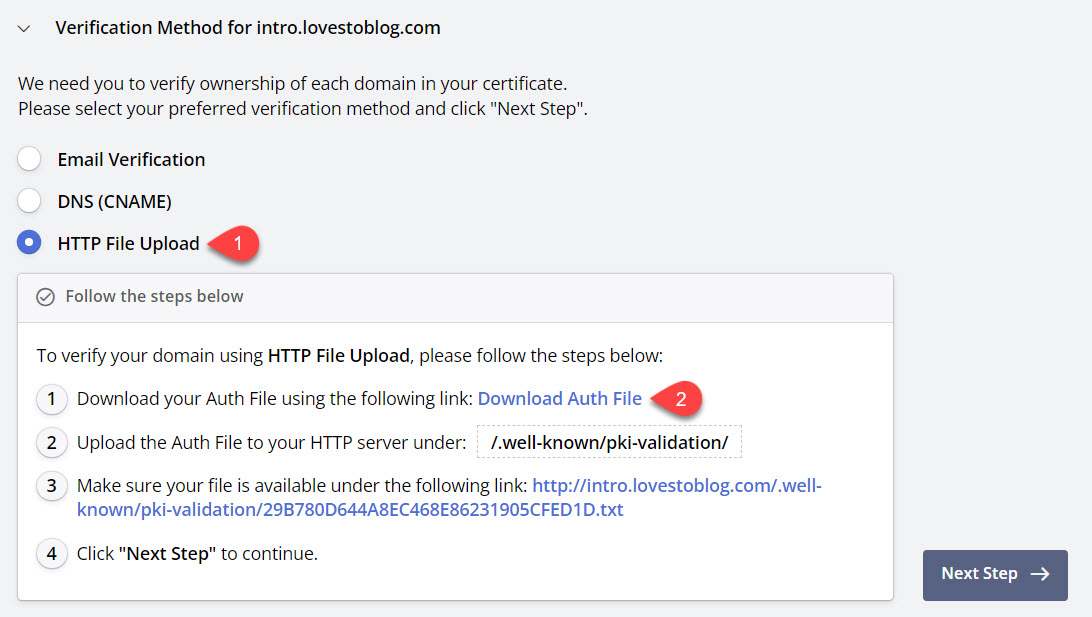Click the red callout marker numbered 1
1092x617 pixels.
(x=237, y=243)
